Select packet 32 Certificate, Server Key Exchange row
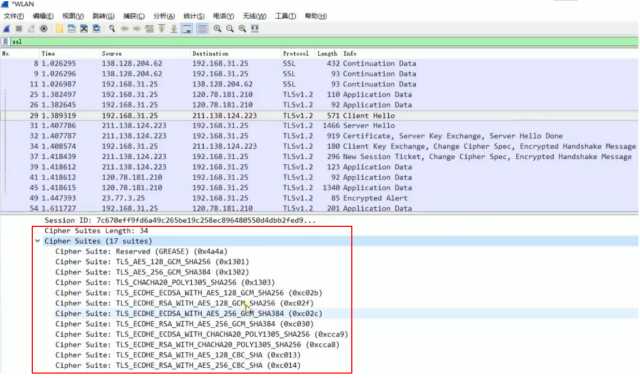 pyautogui.click(x=319, y=136)
